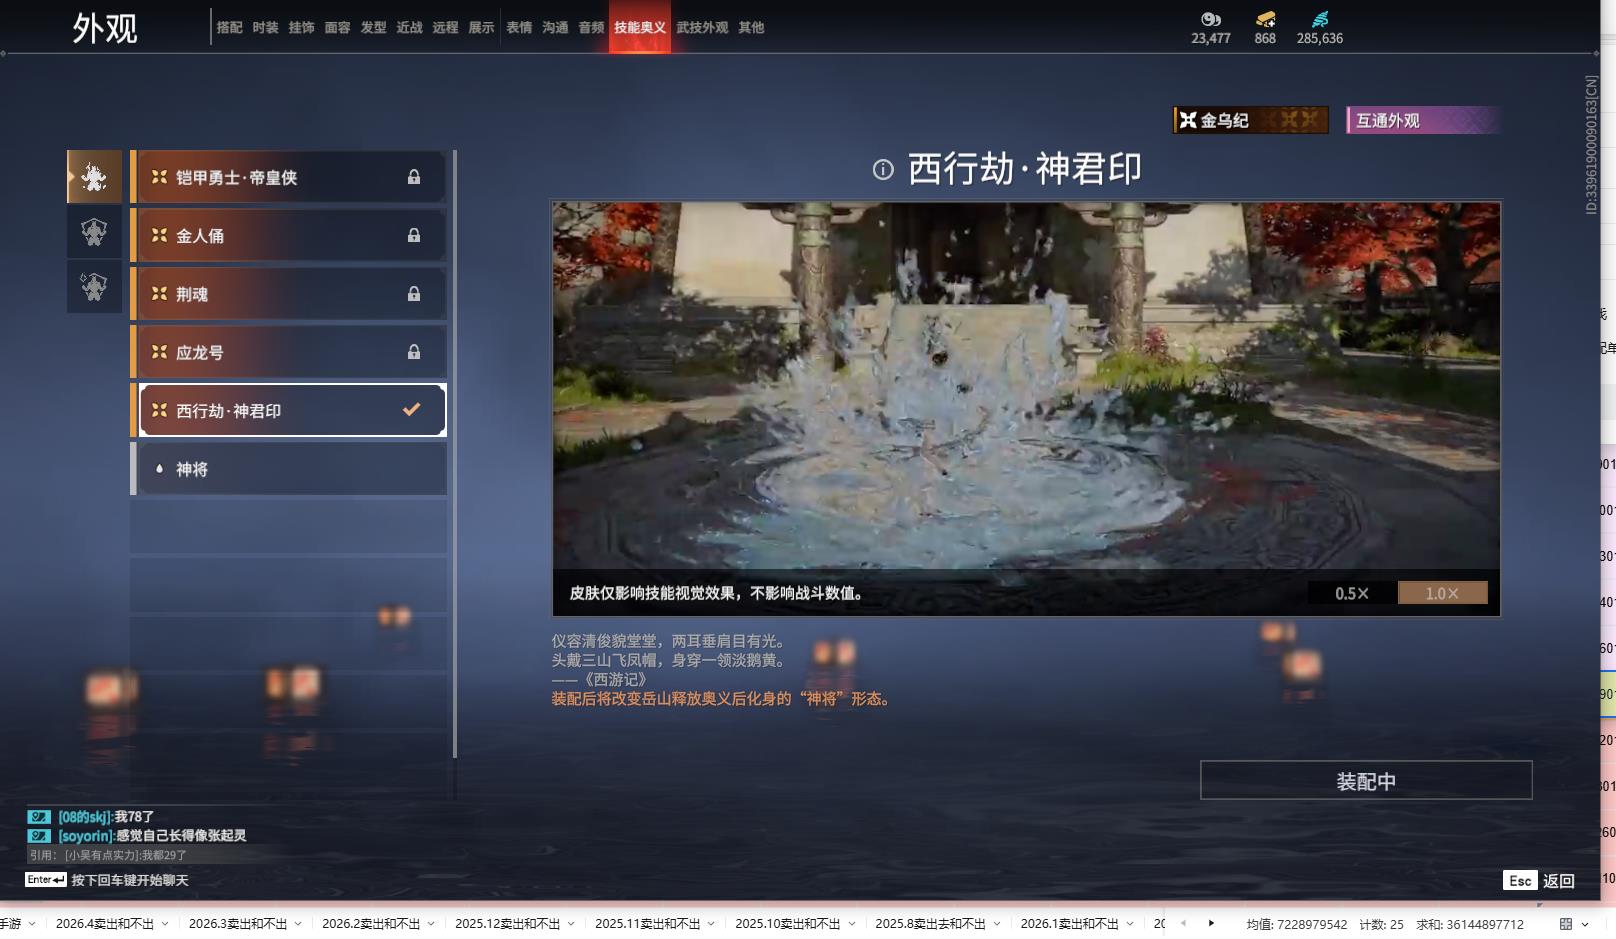Switch to the 时装 tab

[x=264, y=27]
